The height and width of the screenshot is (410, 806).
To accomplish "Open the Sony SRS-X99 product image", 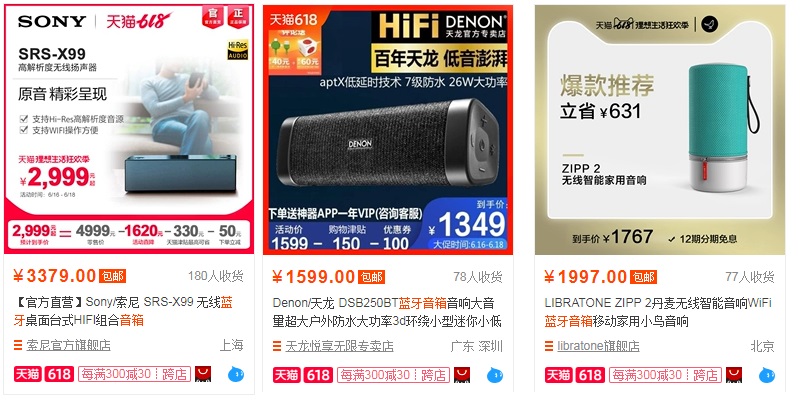I will point(129,129).
